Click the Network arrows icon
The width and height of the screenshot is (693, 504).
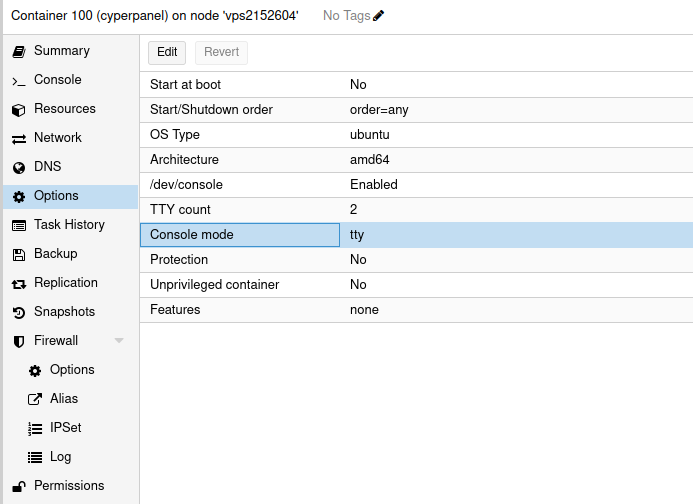pos(18,138)
